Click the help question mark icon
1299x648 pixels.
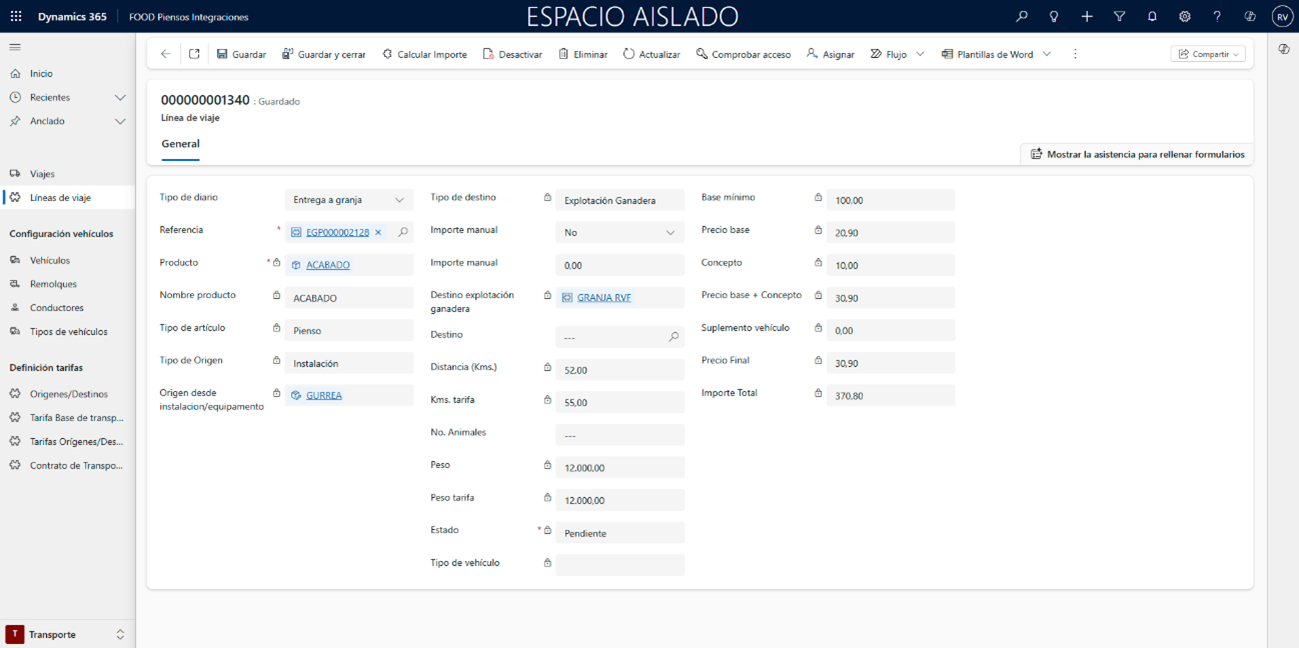click(1217, 17)
